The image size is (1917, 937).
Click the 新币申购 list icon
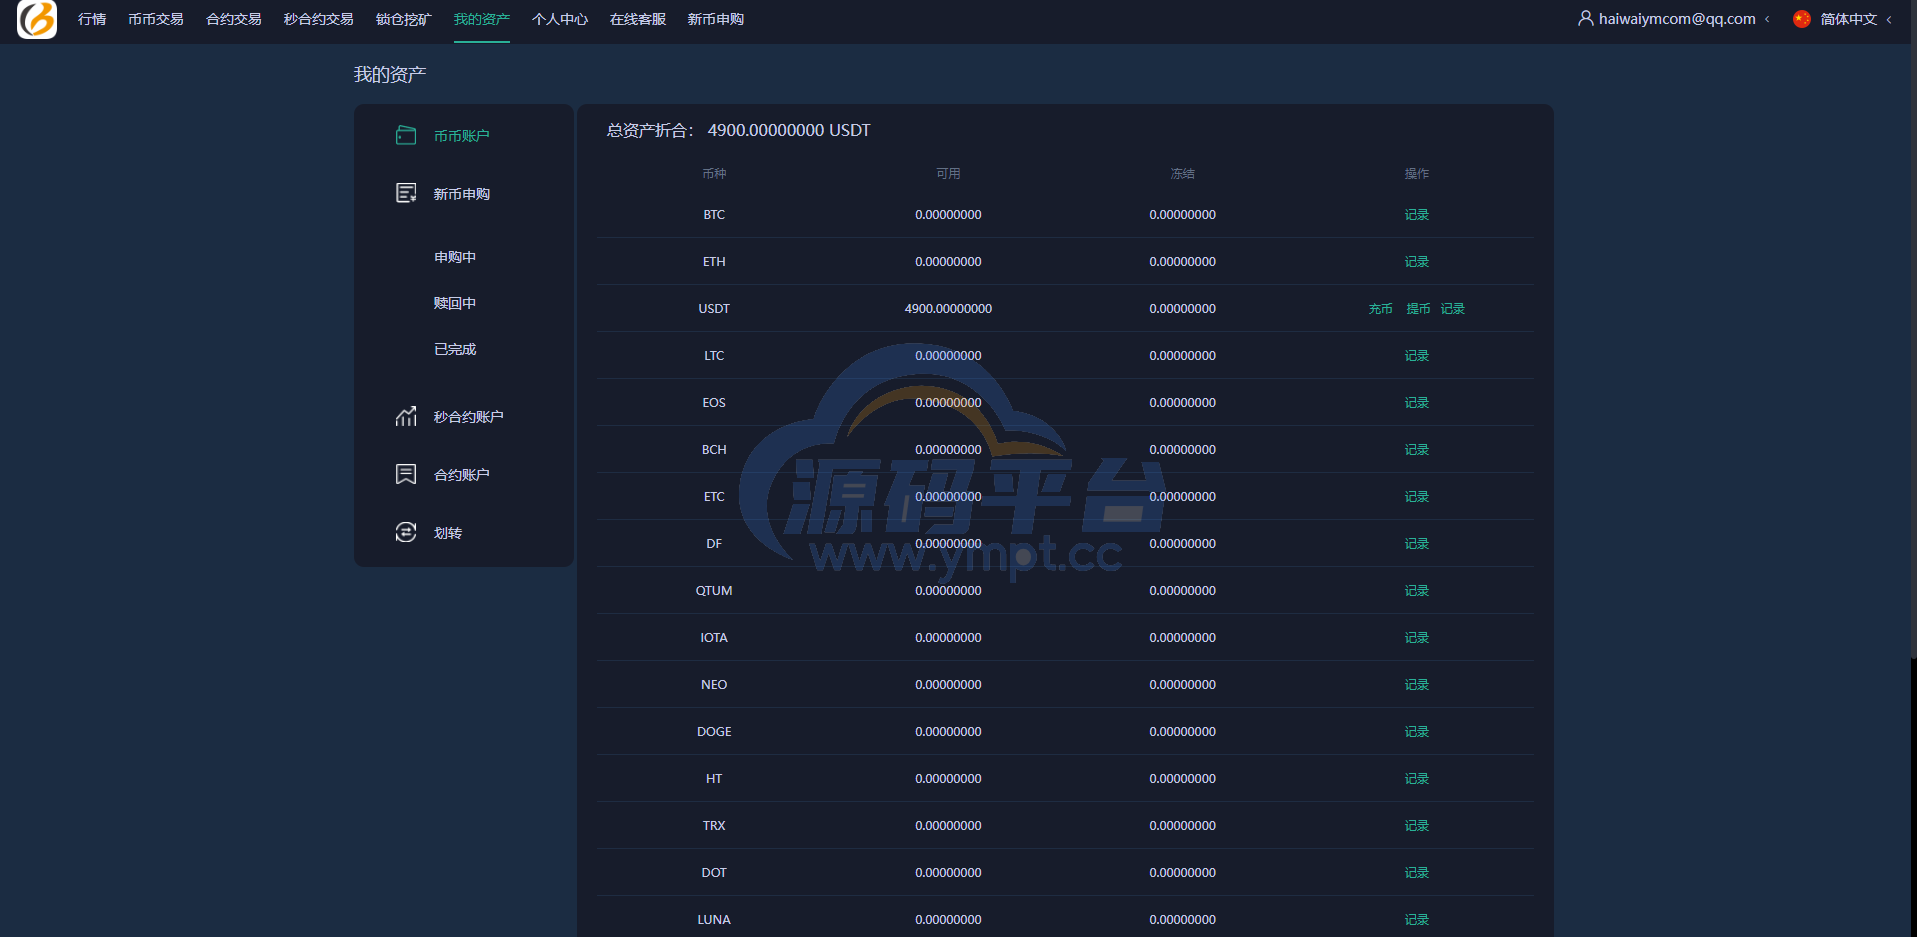(406, 193)
